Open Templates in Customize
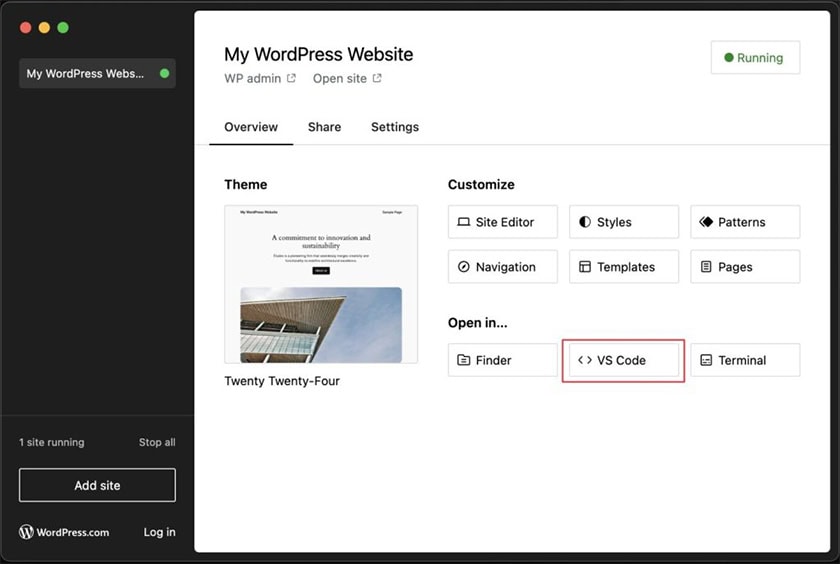This screenshot has height=564, width=840. click(623, 267)
